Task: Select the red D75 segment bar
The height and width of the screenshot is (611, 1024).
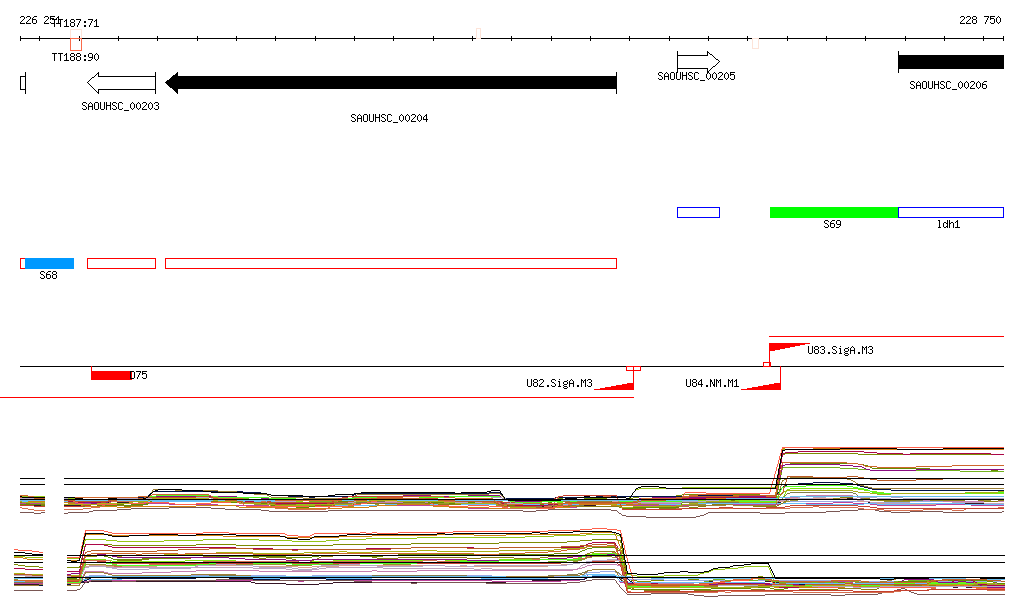Action: click(x=110, y=375)
